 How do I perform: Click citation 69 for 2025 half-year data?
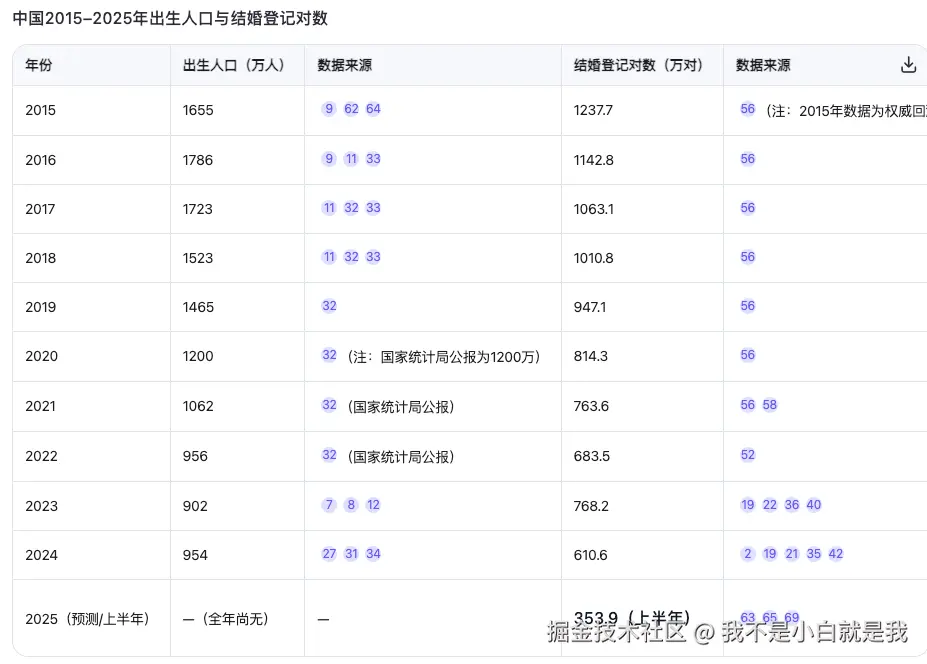pyautogui.click(x=790, y=617)
